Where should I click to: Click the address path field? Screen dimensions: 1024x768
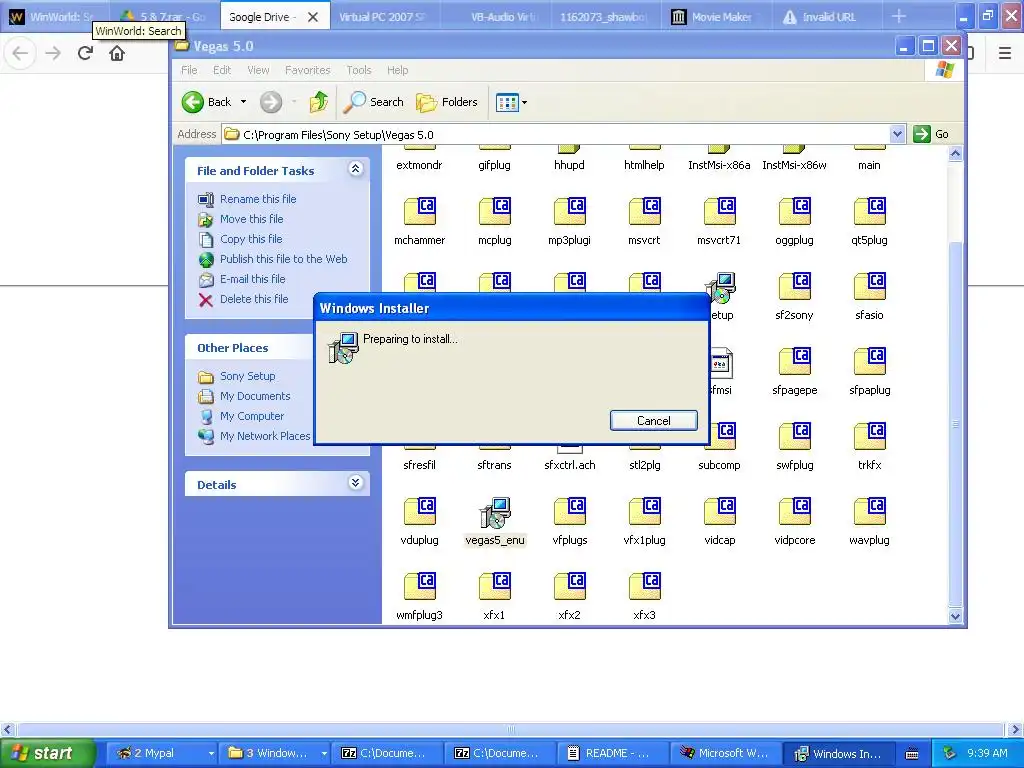556,134
